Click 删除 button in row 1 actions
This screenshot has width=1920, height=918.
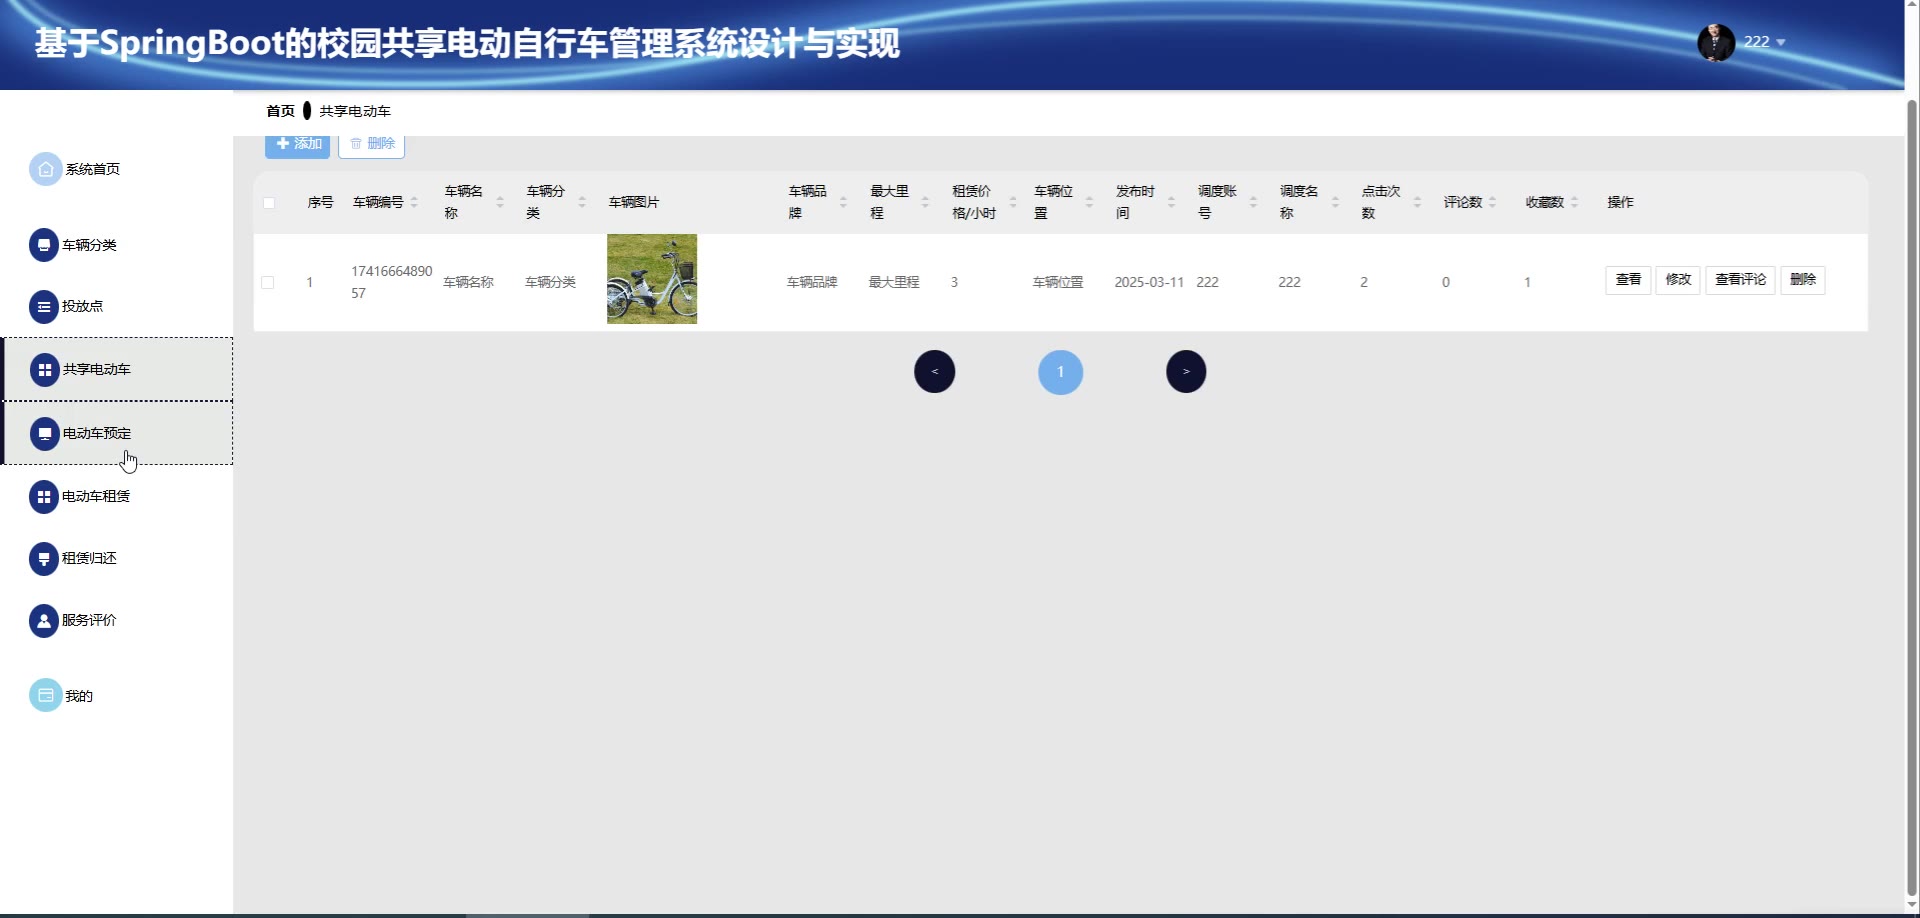click(1803, 280)
